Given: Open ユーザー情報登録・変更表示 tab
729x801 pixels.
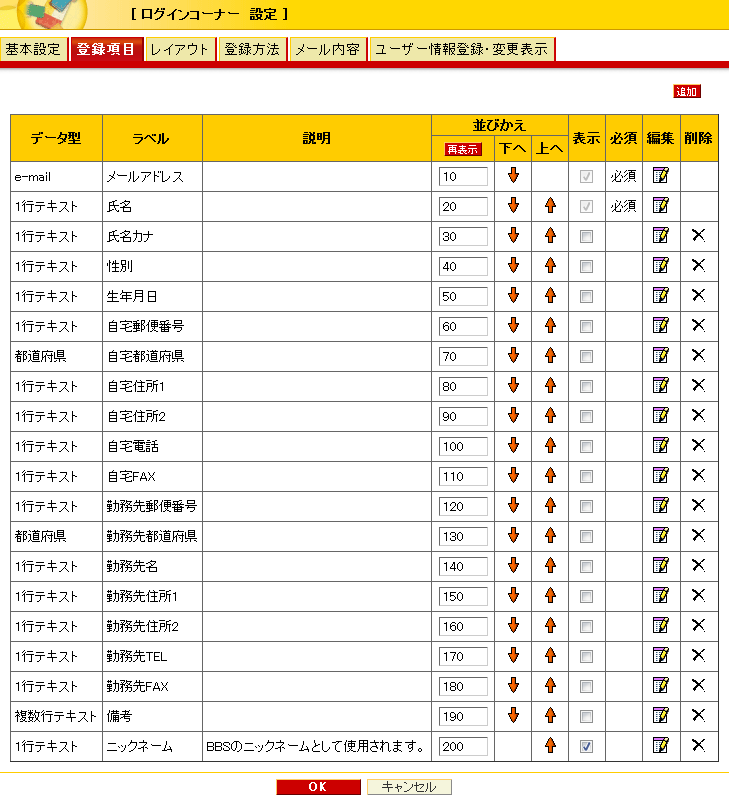Looking at the screenshot, I should coord(461,50).
